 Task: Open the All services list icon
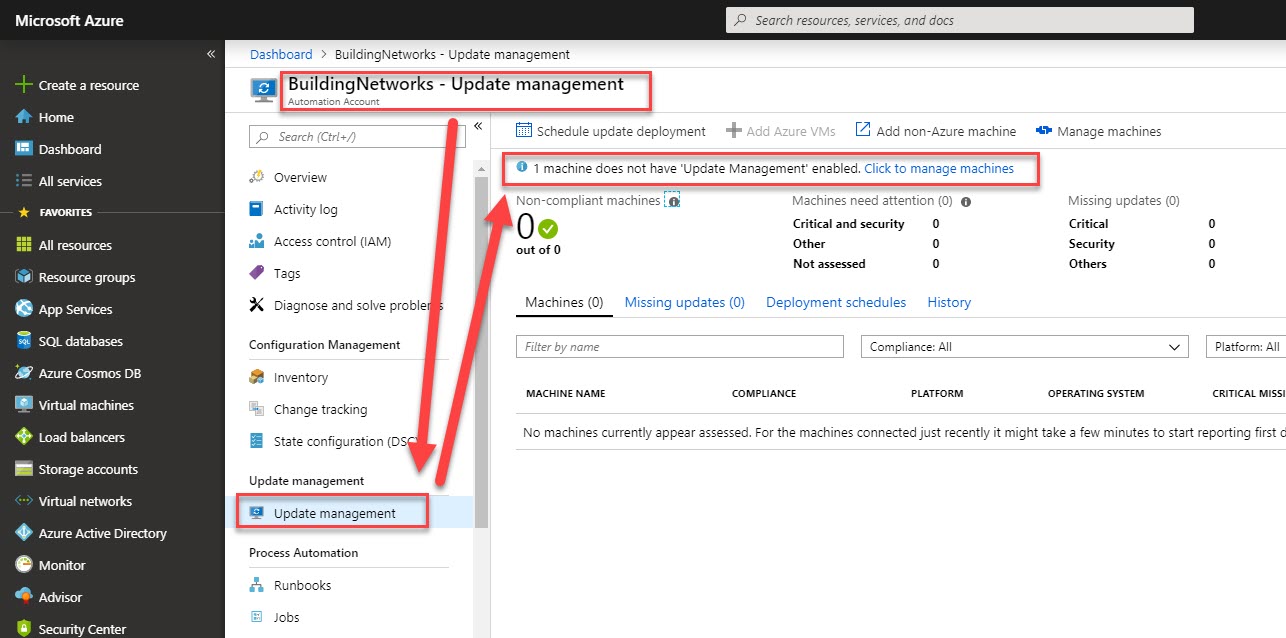point(24,181)
